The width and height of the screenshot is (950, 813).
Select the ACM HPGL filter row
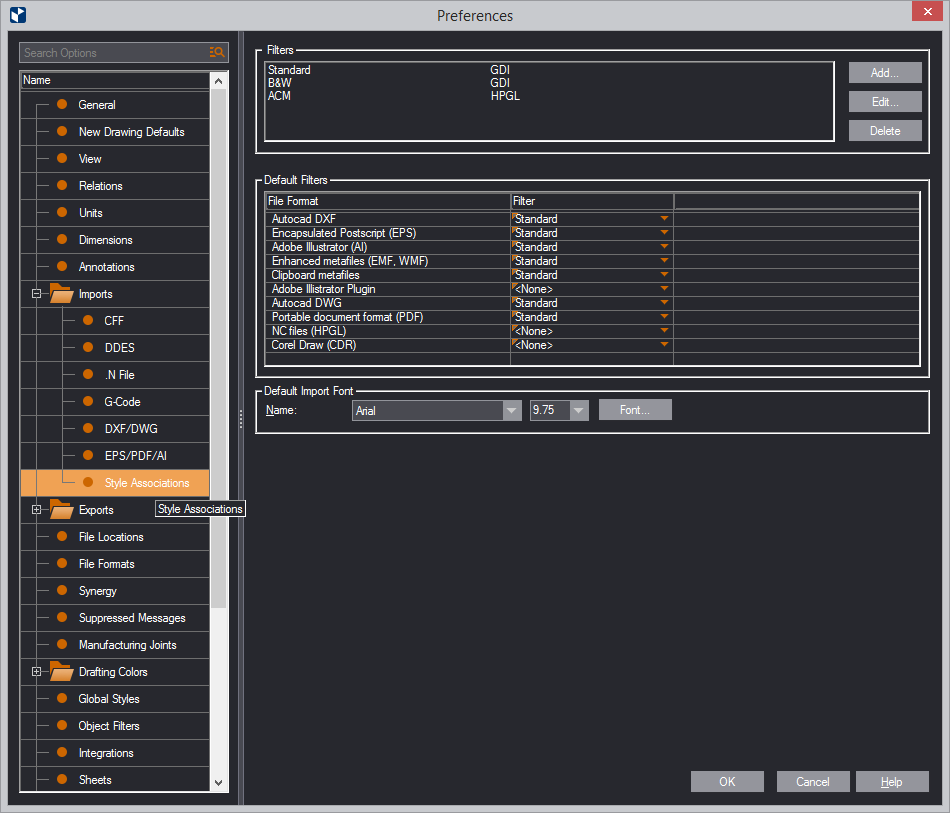(549, 96)
